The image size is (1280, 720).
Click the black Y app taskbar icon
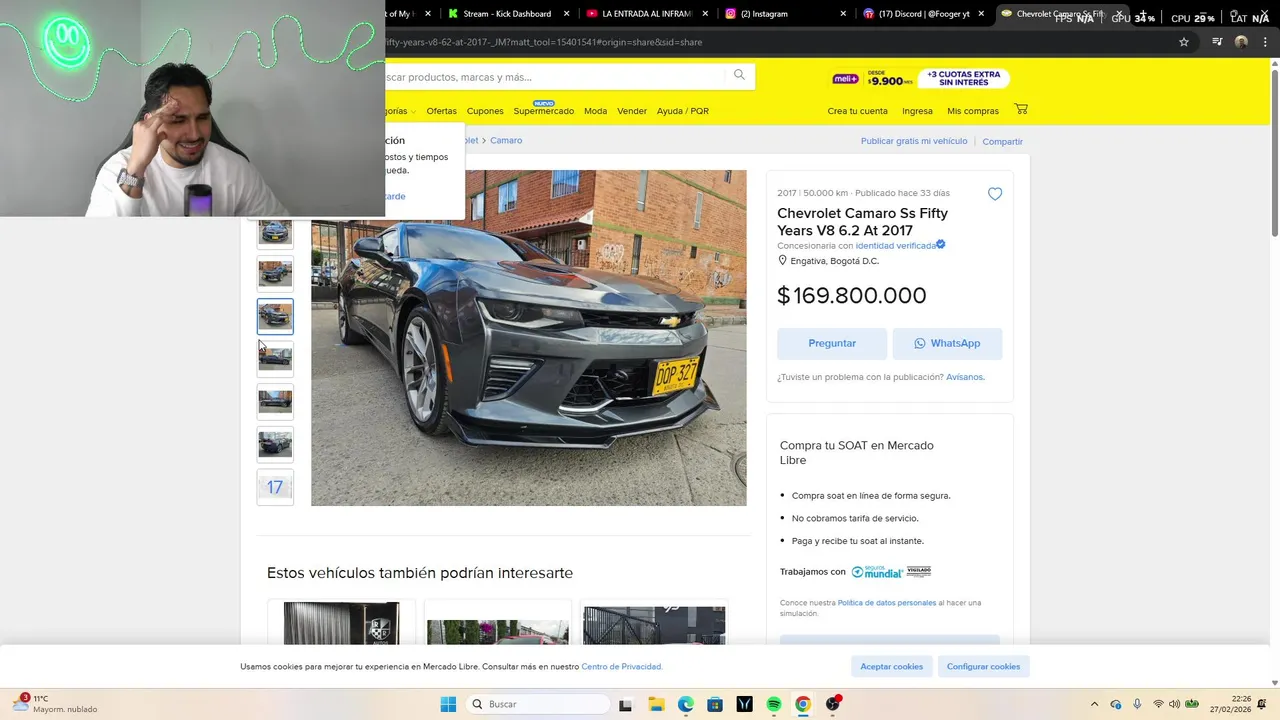click(744, 704)
